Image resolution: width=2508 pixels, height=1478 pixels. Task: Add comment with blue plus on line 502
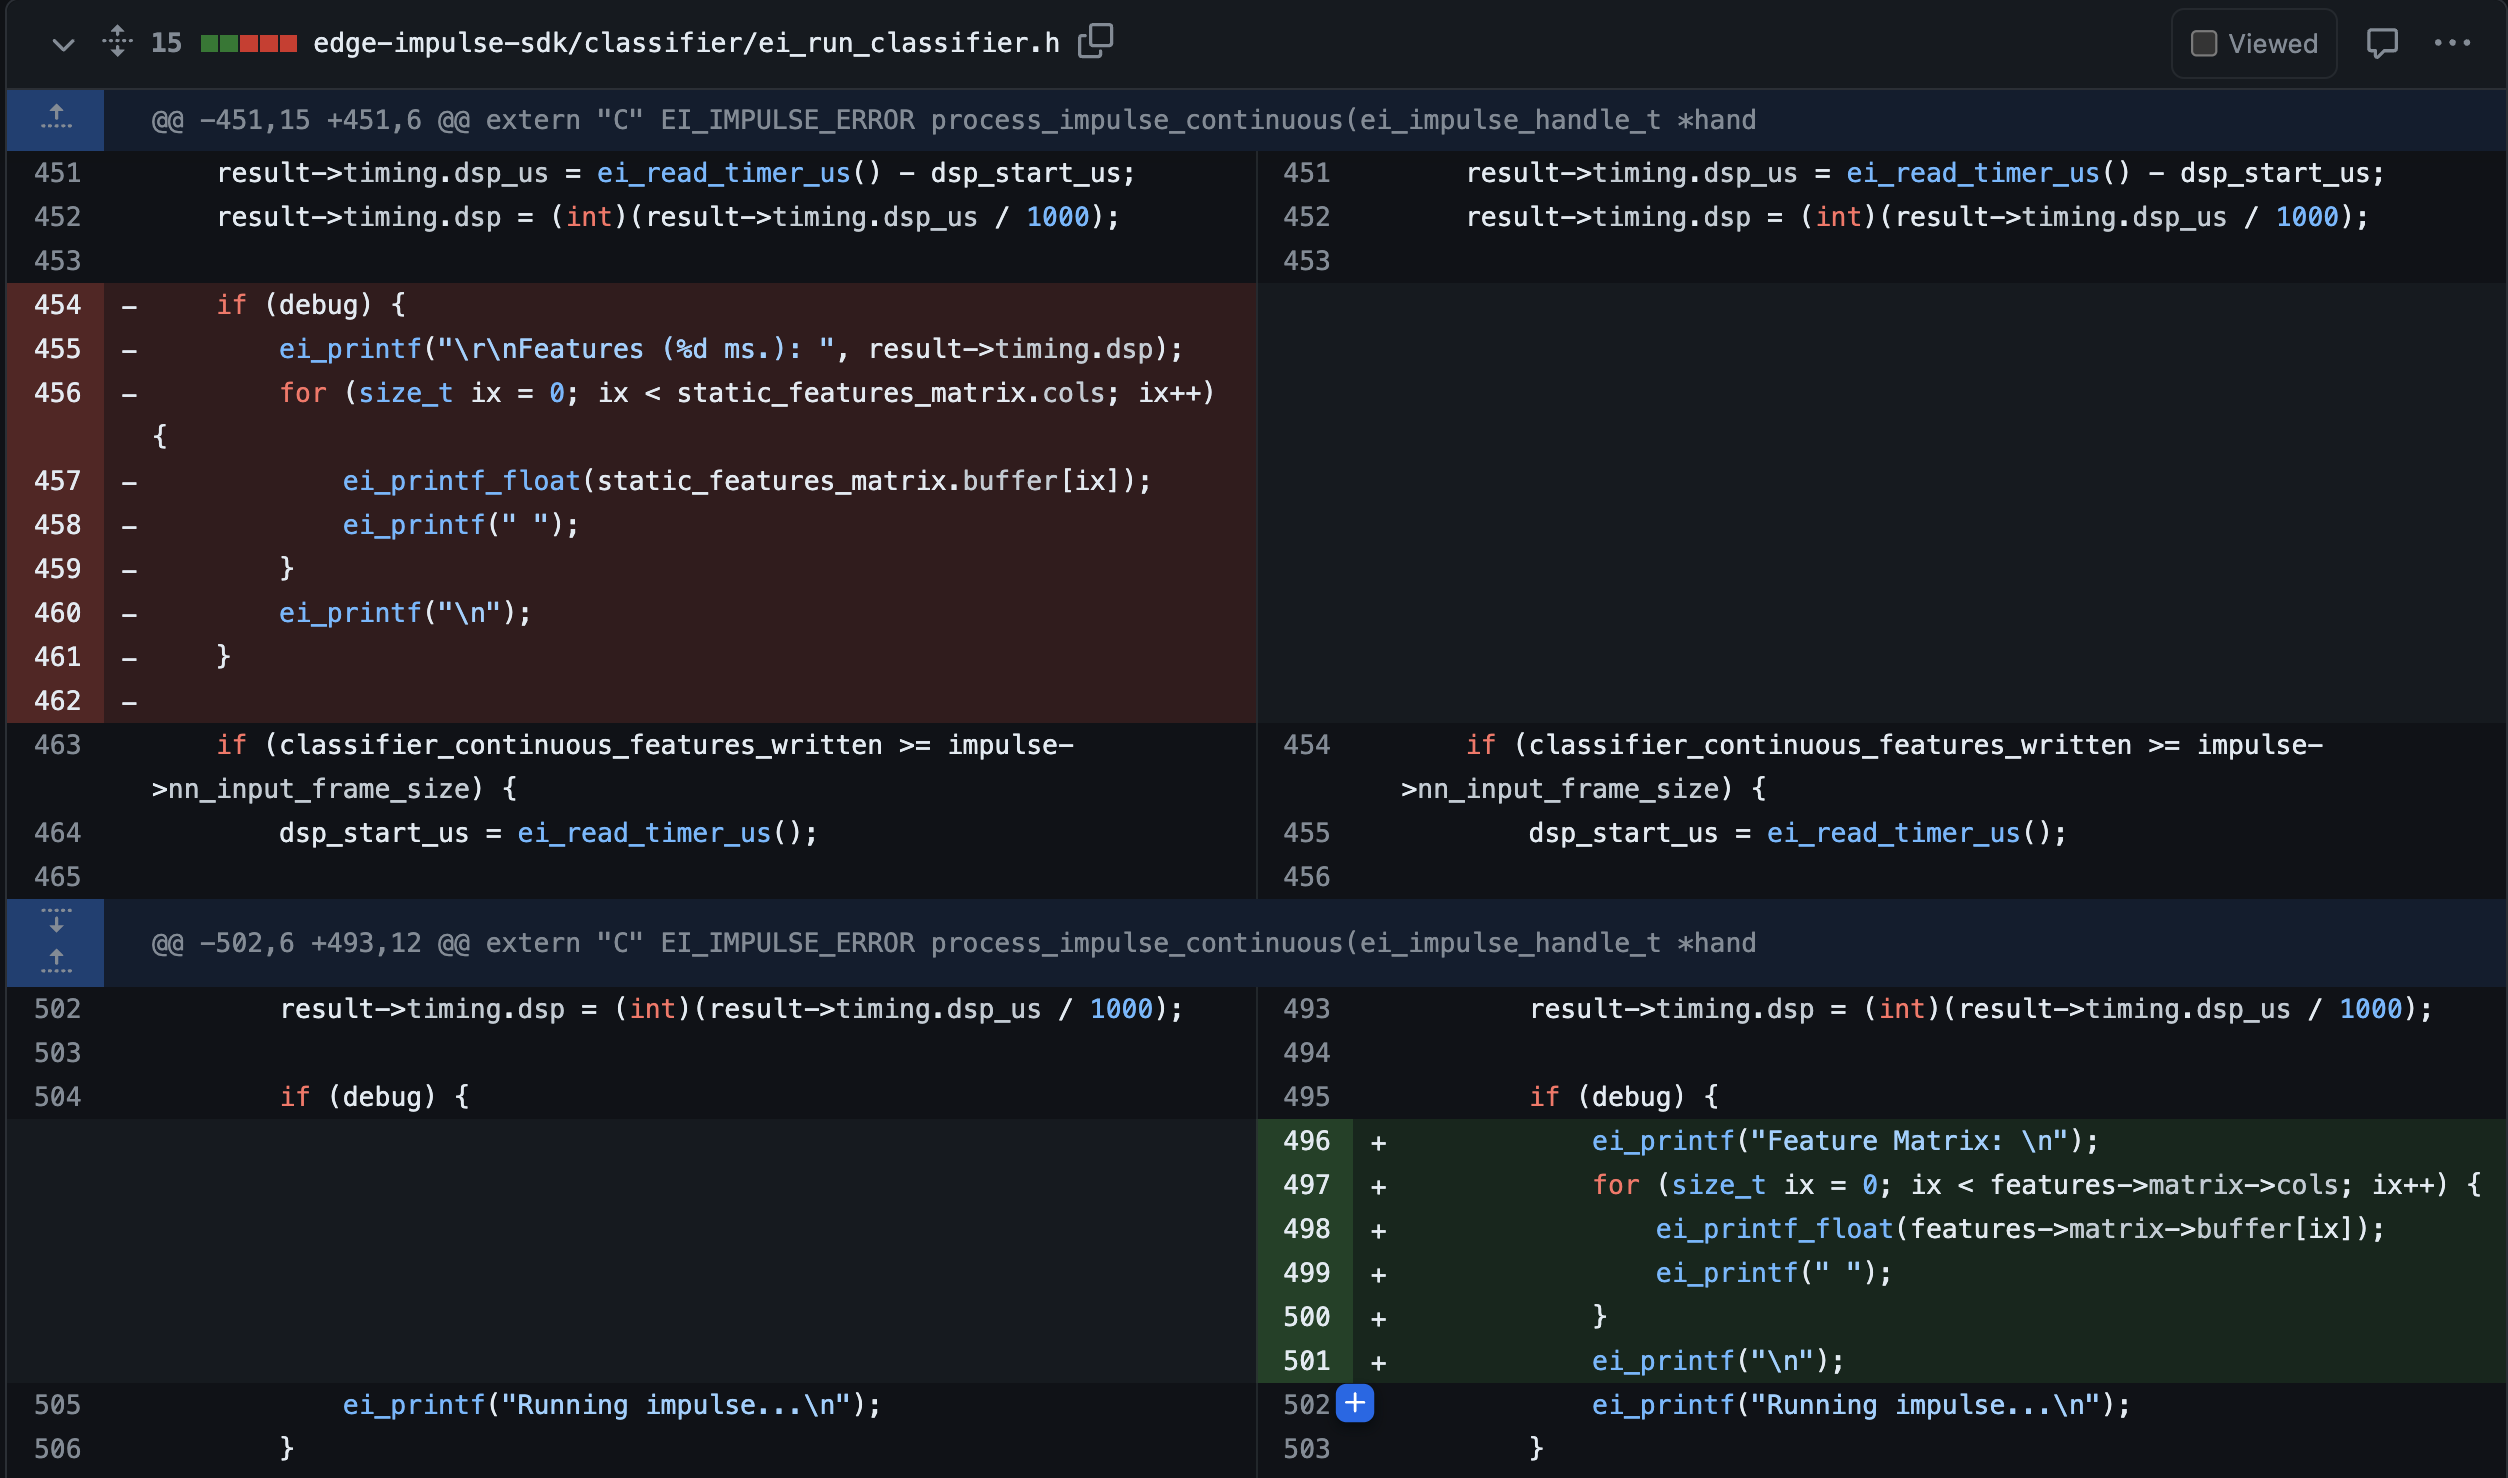coord(1355,1404)
